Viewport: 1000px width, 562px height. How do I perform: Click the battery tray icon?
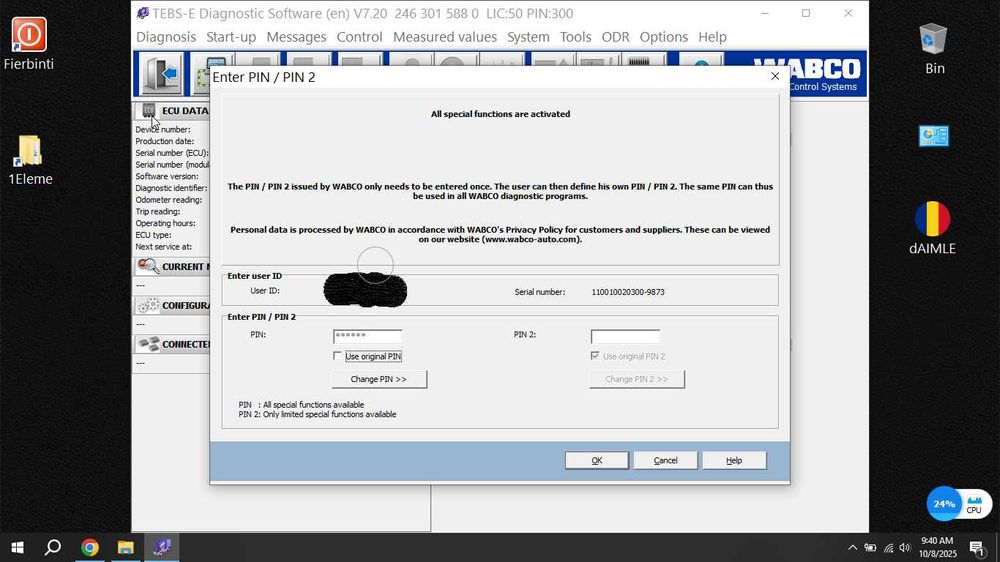(x=870, y=548)
